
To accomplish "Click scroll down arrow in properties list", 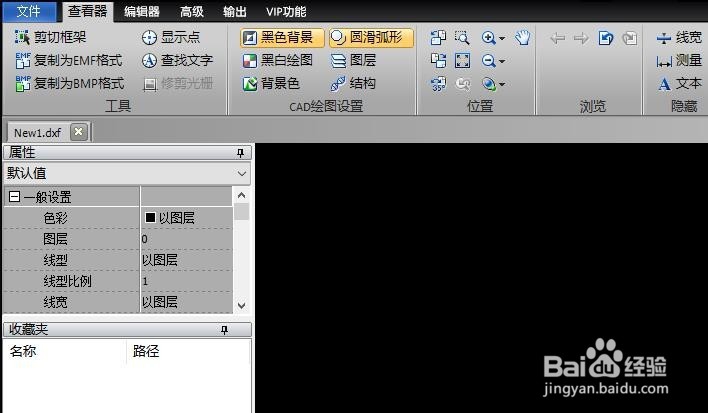I will coord(242,305).
